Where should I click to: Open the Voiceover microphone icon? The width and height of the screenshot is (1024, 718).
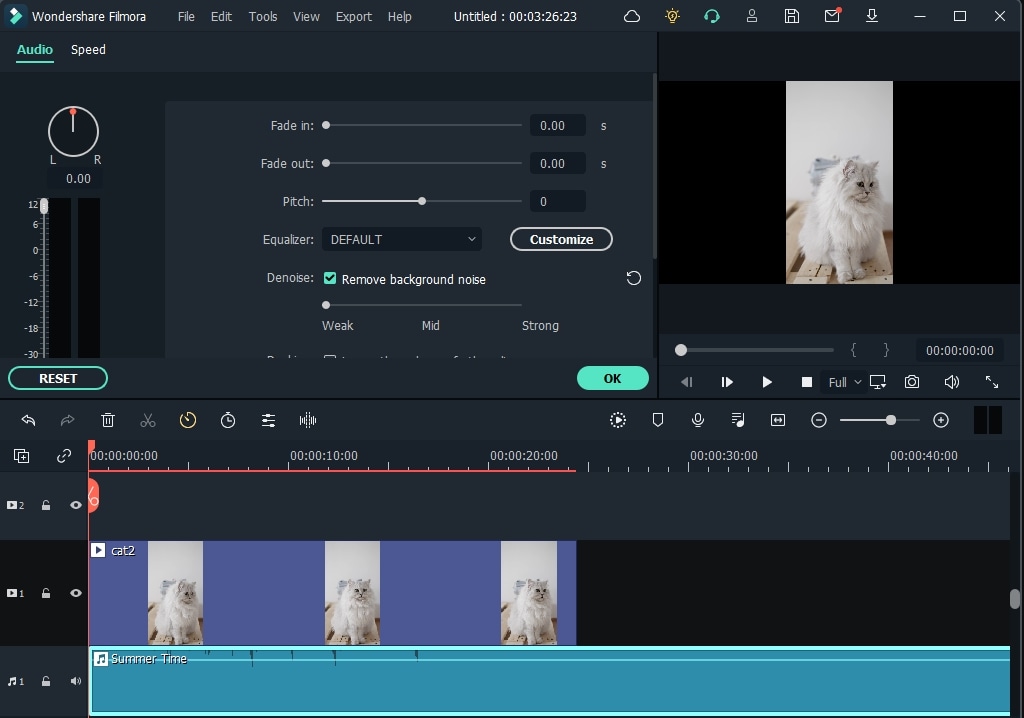(698, 420)
